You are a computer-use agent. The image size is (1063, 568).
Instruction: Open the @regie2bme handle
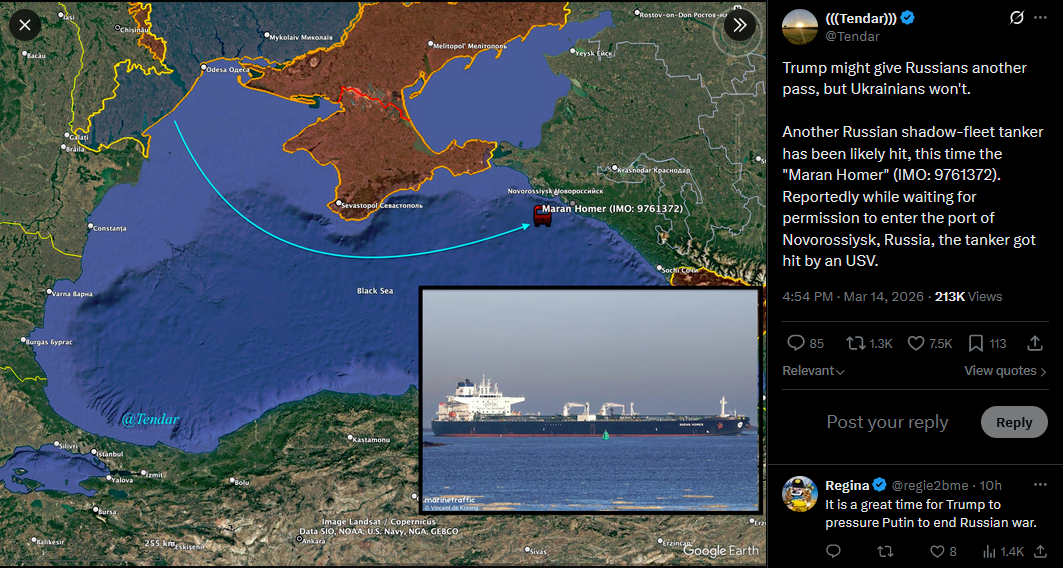929,485
